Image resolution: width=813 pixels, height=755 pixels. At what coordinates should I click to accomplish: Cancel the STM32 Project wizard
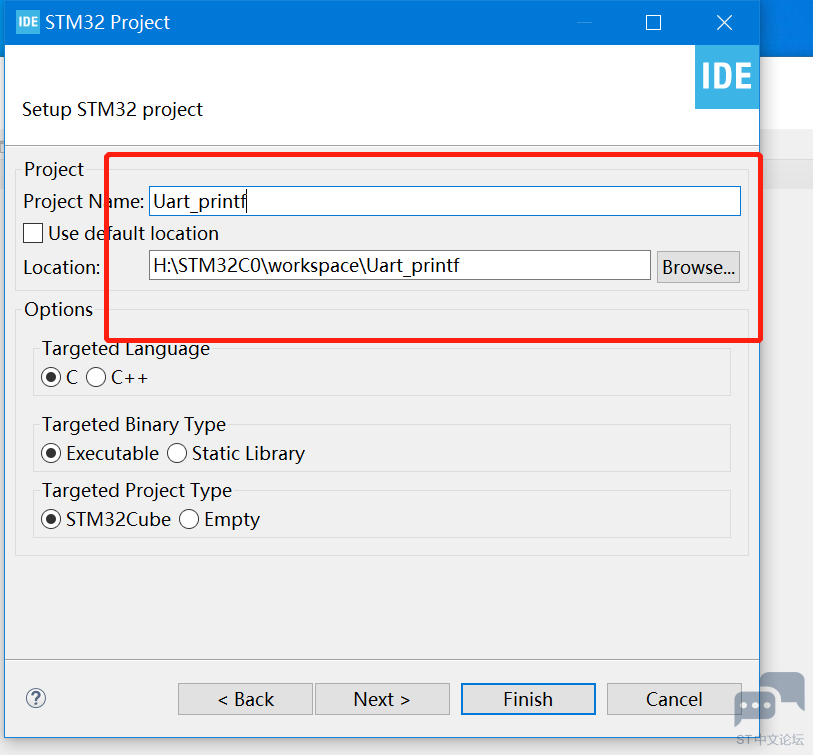[x=674, y=699]
